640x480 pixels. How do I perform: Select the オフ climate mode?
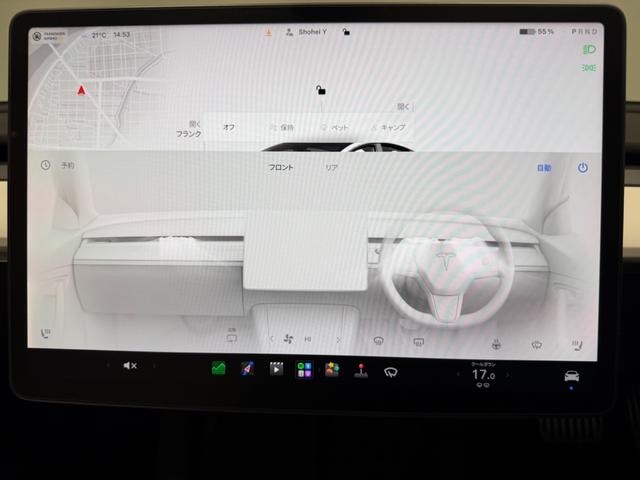point(229,127)
